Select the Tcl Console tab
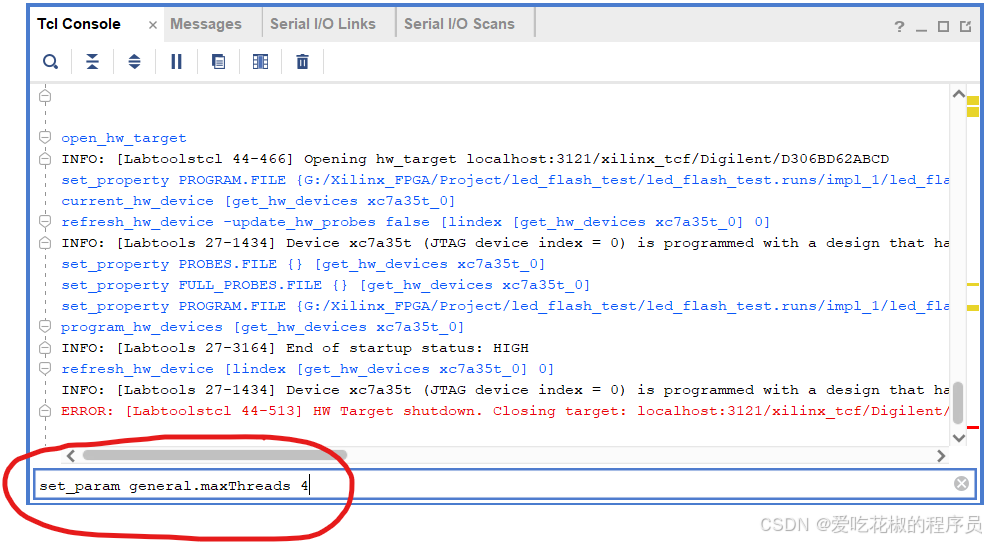 pos(79,24)
